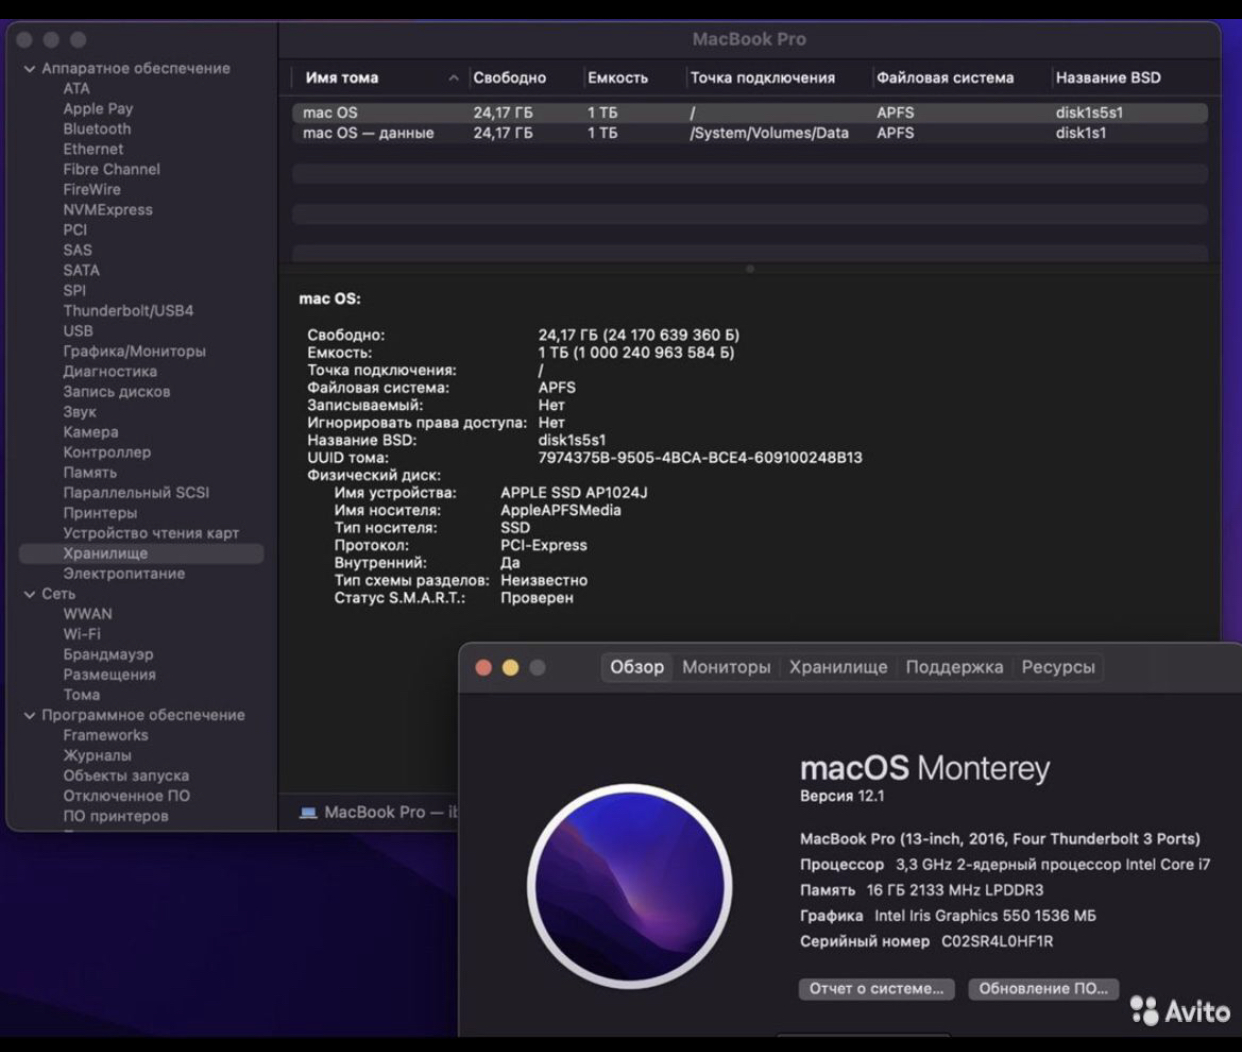
Task: Open the Ресурсы tab
Action: [x=1058, y=667]
